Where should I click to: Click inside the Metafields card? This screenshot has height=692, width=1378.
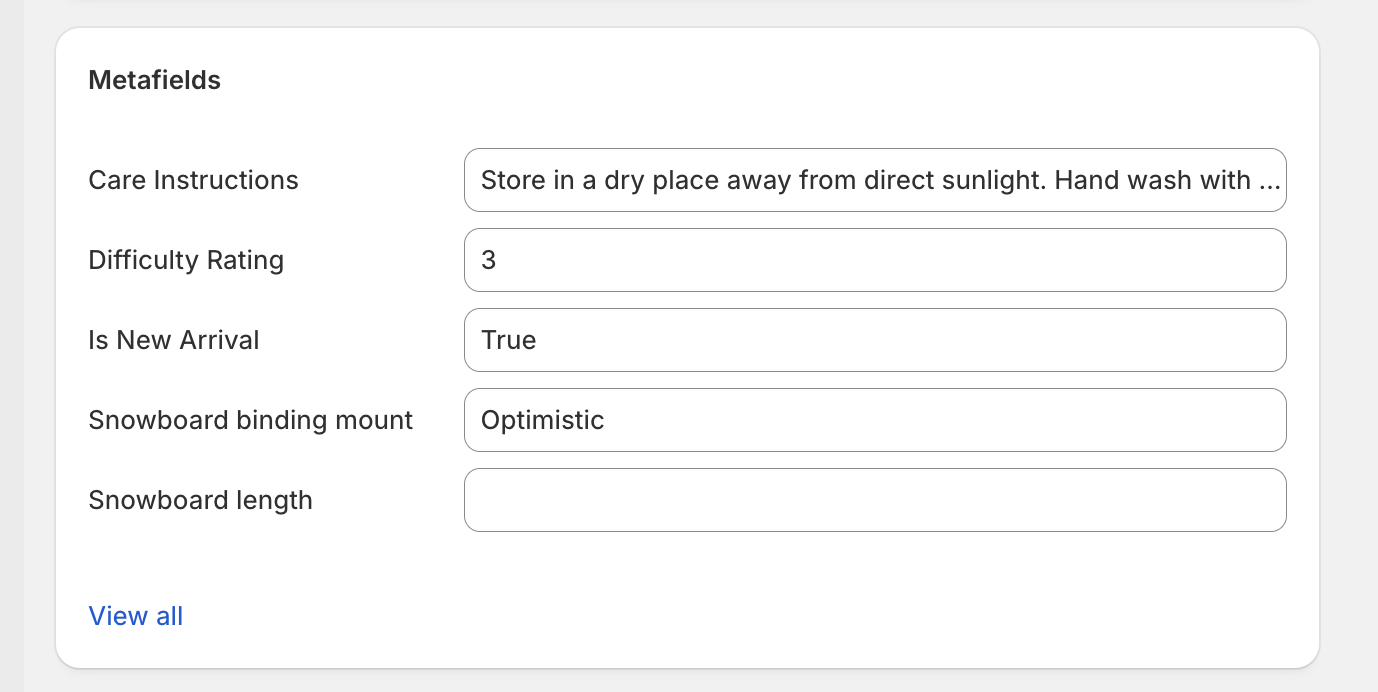(690, 570)
